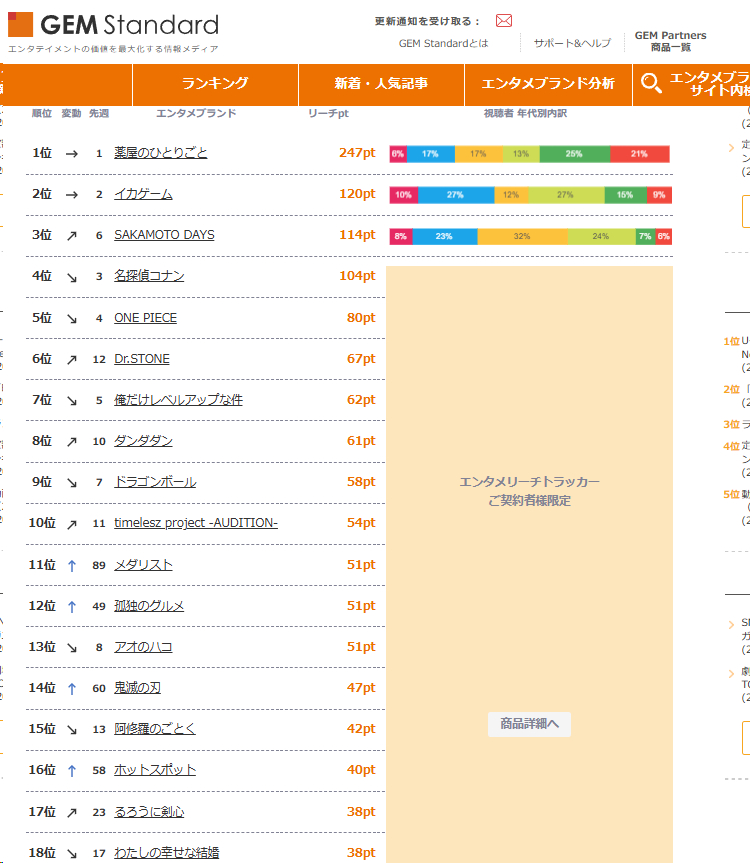Image resolution: width=750 pixels, height=863 pixels.
Task: Open GEM Standardとは link
Action: click(x=444, y=43)
